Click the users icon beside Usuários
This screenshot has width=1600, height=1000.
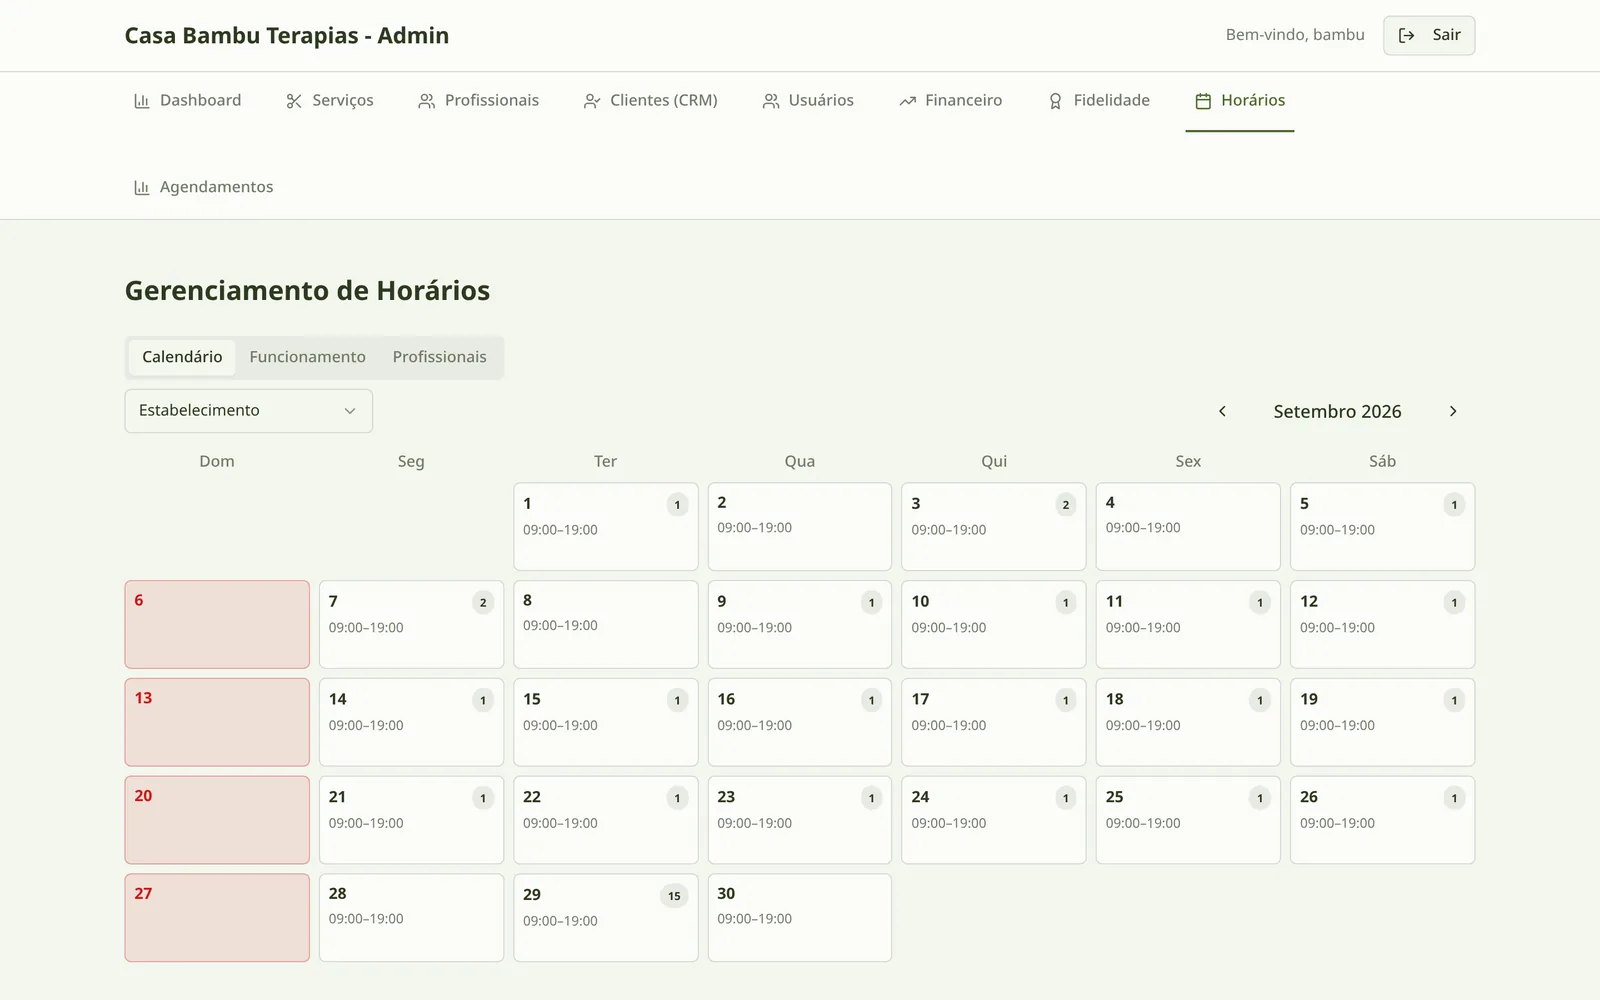pos(771,101)
